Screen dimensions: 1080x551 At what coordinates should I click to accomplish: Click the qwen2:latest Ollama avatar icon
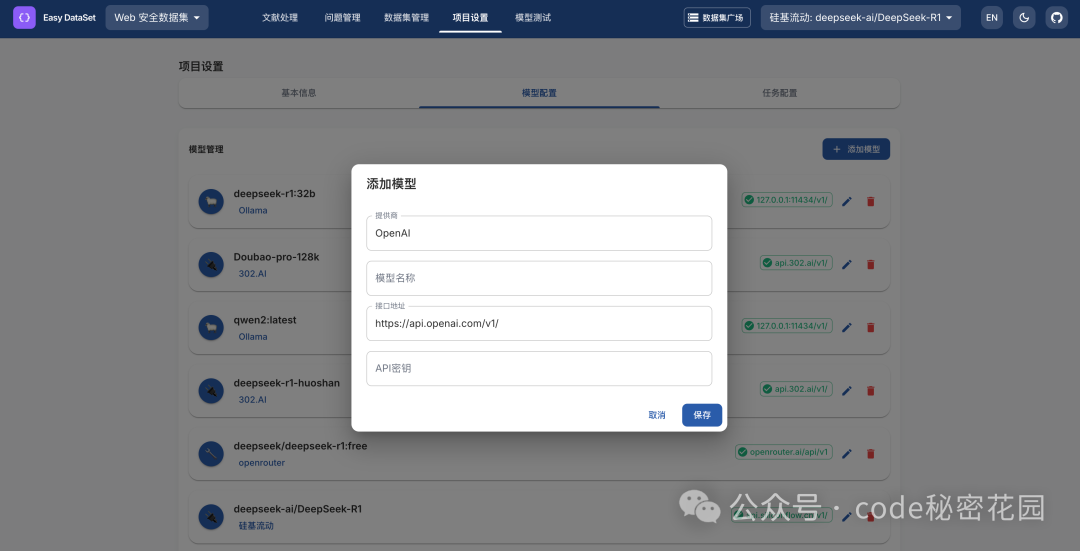point(211,328)
